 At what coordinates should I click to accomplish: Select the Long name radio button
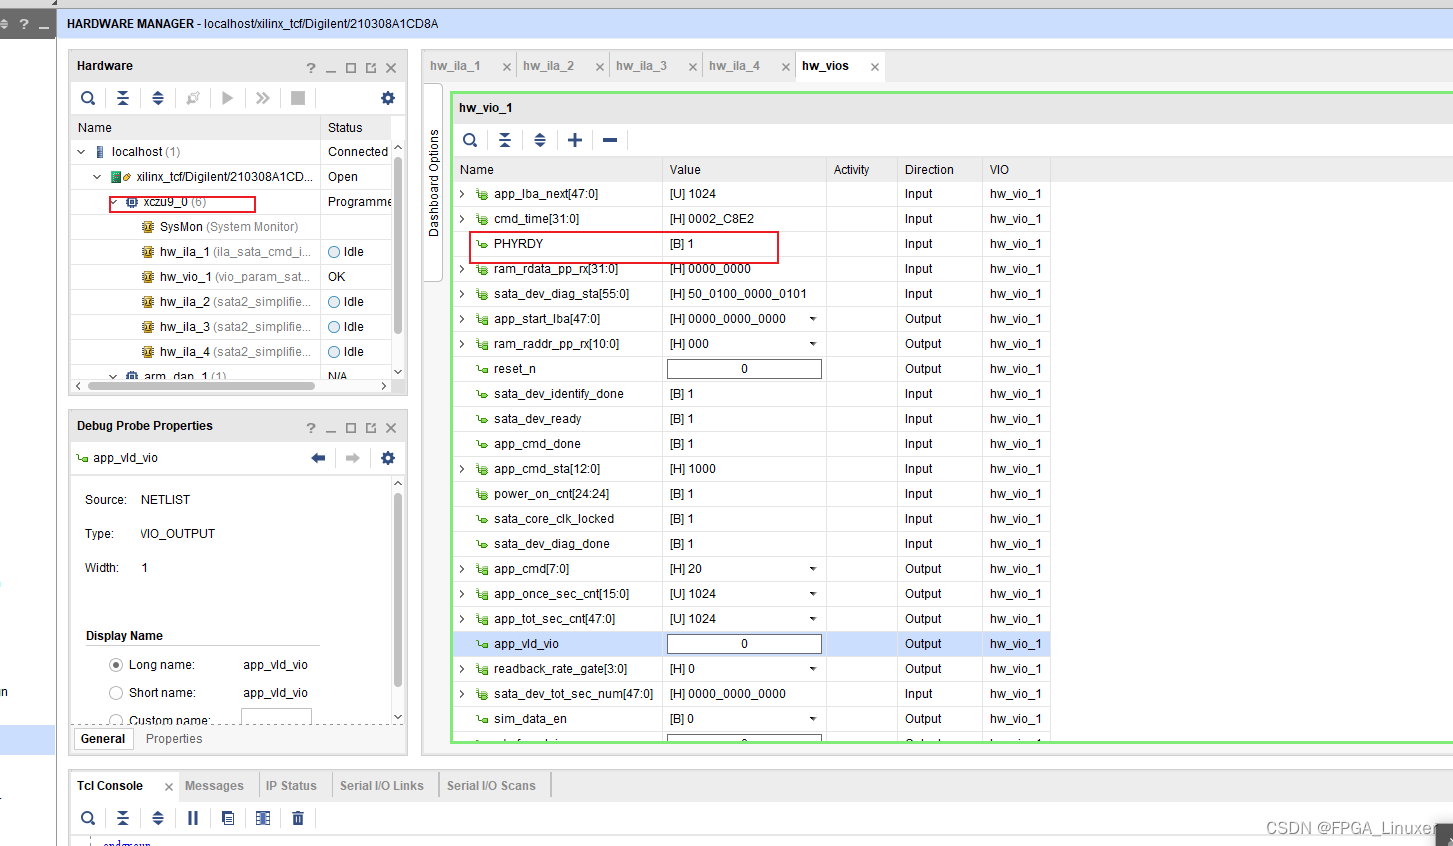[115, 664]
